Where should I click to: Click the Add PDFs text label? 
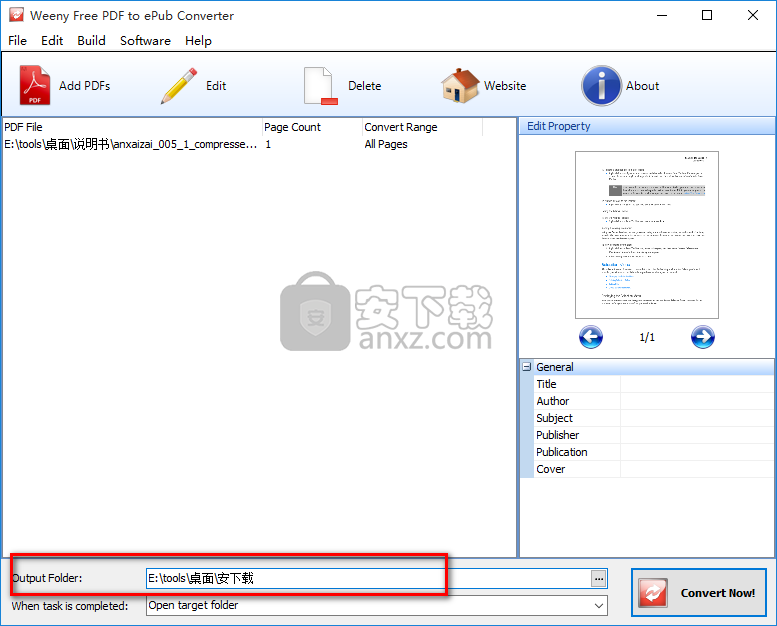pyautogui.click(x=85, y=86)
